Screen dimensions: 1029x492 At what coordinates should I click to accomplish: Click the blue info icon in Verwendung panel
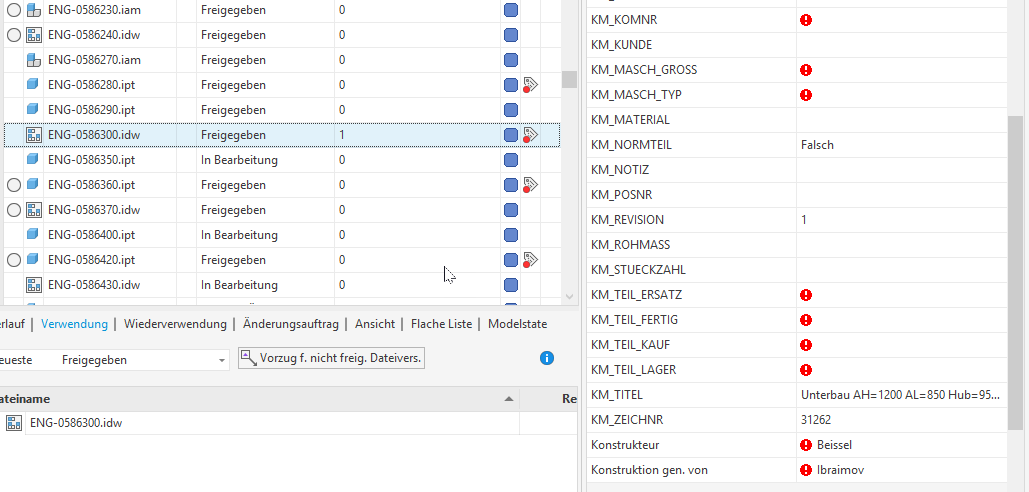click(547, 358)
